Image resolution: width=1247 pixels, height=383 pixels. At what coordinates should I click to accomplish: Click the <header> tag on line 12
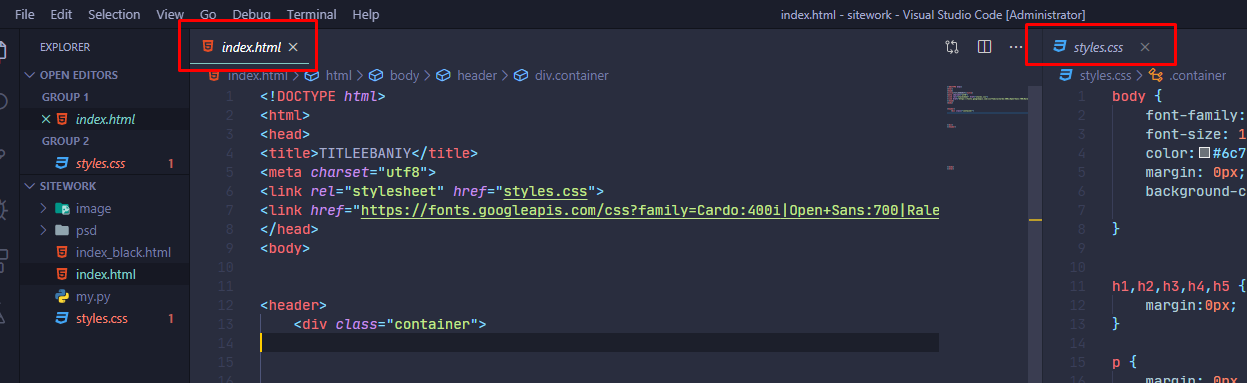coord(293,305)
